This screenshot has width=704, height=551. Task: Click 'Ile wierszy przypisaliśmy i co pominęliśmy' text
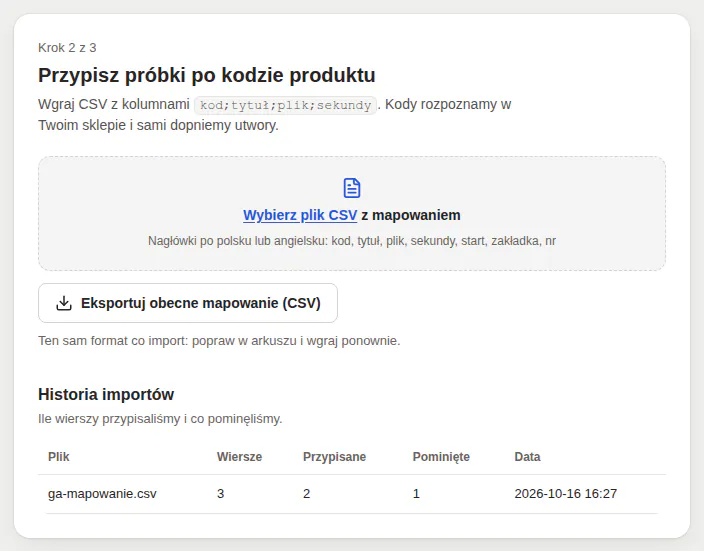[160, 419]
